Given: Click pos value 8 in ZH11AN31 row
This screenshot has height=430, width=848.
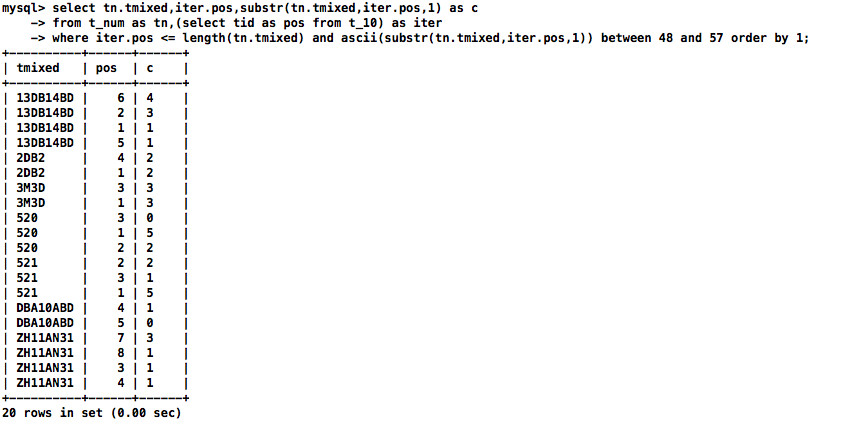Looking at the screenshot, I should [x=121, y=353].
